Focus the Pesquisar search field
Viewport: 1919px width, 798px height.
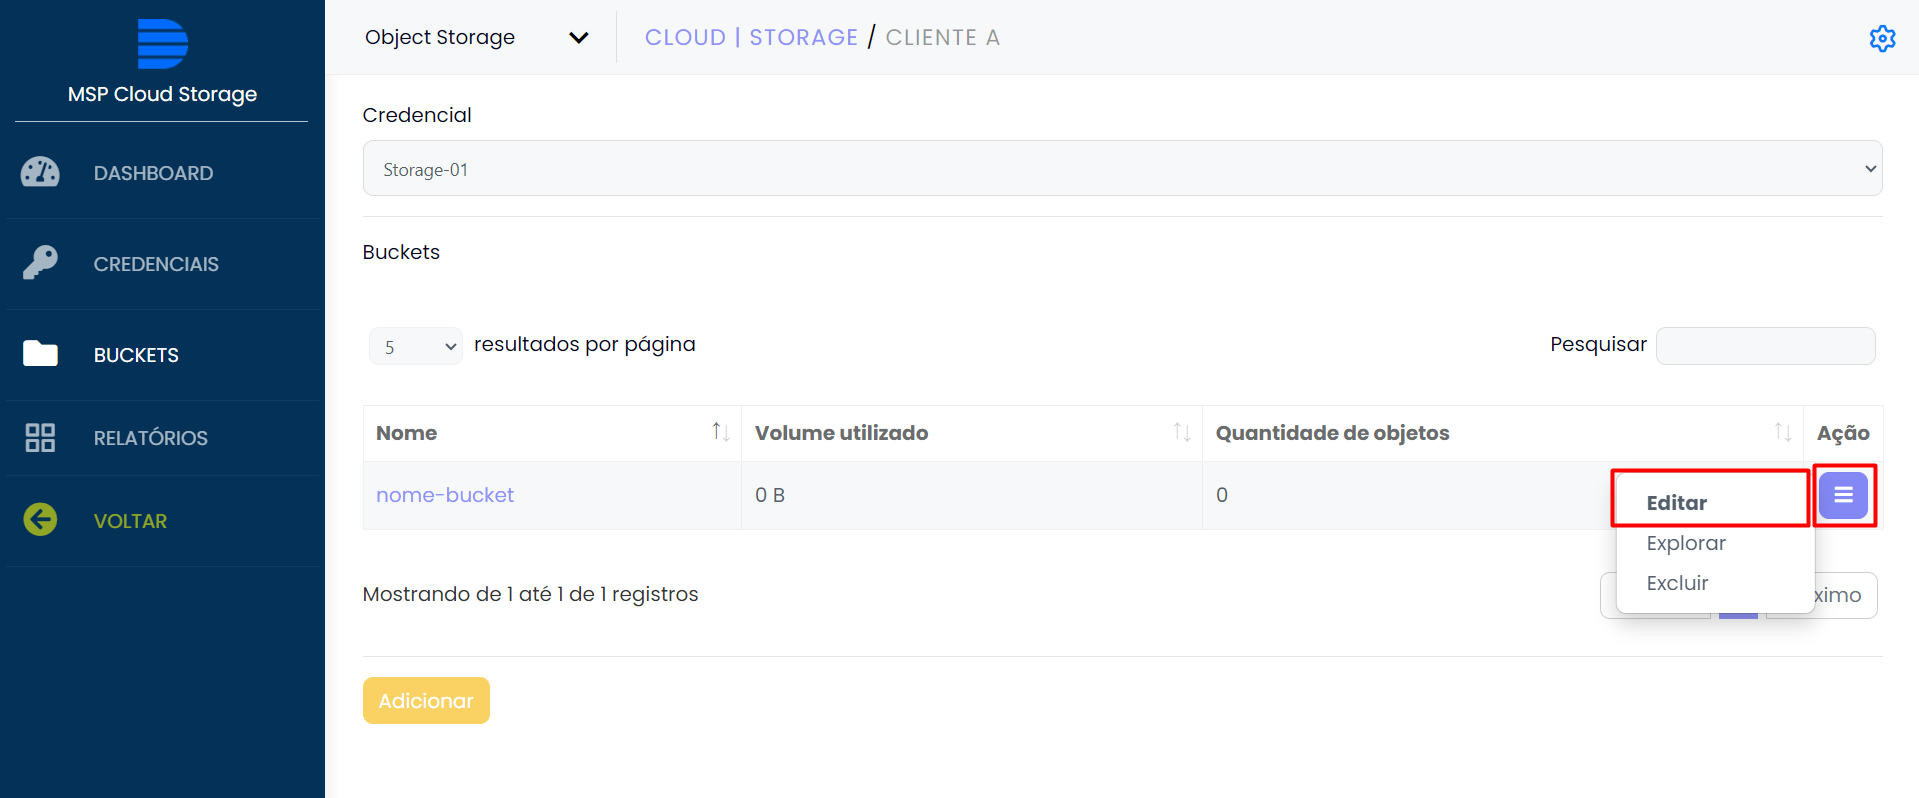(x=1765, y=346)
